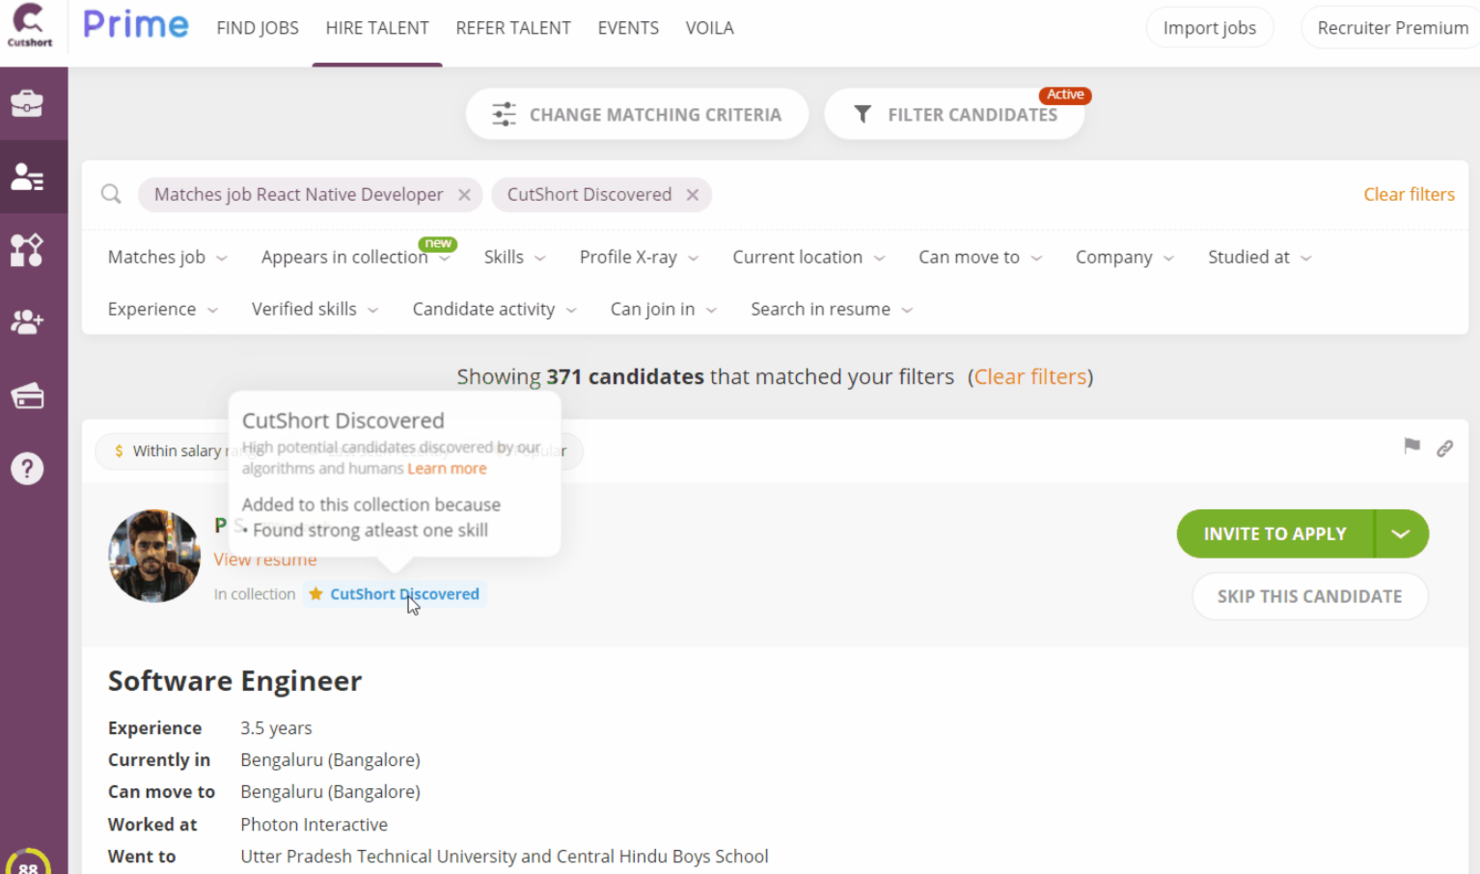Expand the Matches job filter
Viewport: 1480px width, 874px height.
[168, 257]
